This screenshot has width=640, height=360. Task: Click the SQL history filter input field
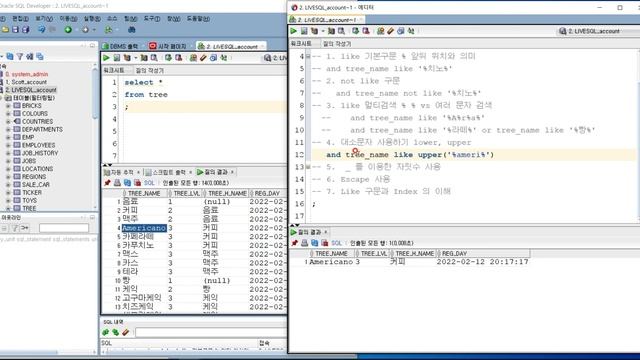coord(210,333)
